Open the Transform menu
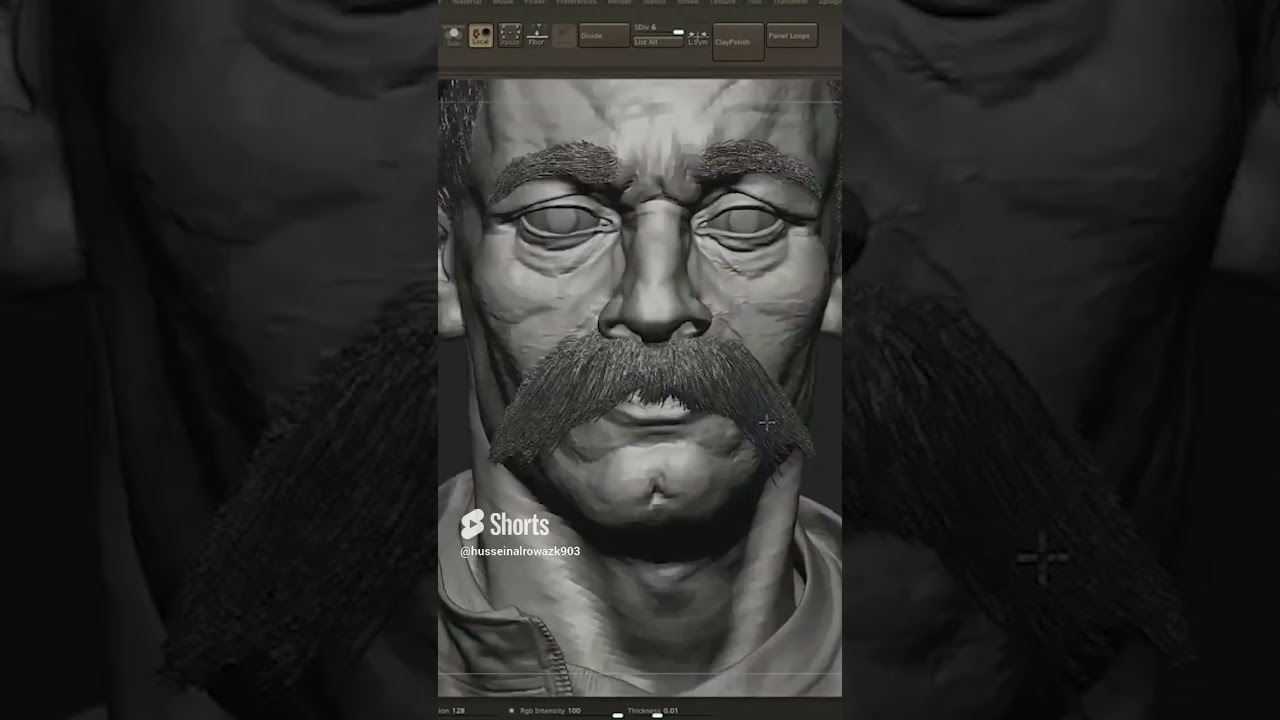 (791, 3)
